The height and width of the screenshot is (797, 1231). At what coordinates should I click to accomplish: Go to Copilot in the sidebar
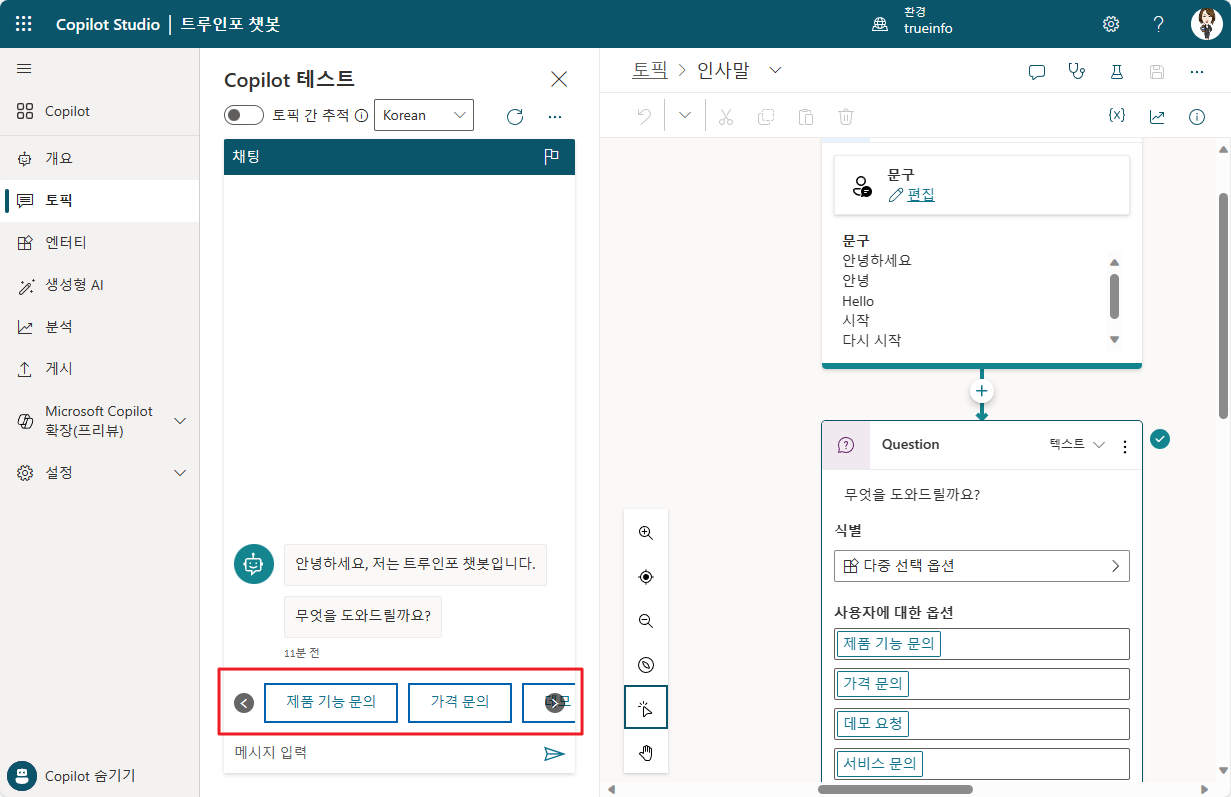tap(100, 111)
